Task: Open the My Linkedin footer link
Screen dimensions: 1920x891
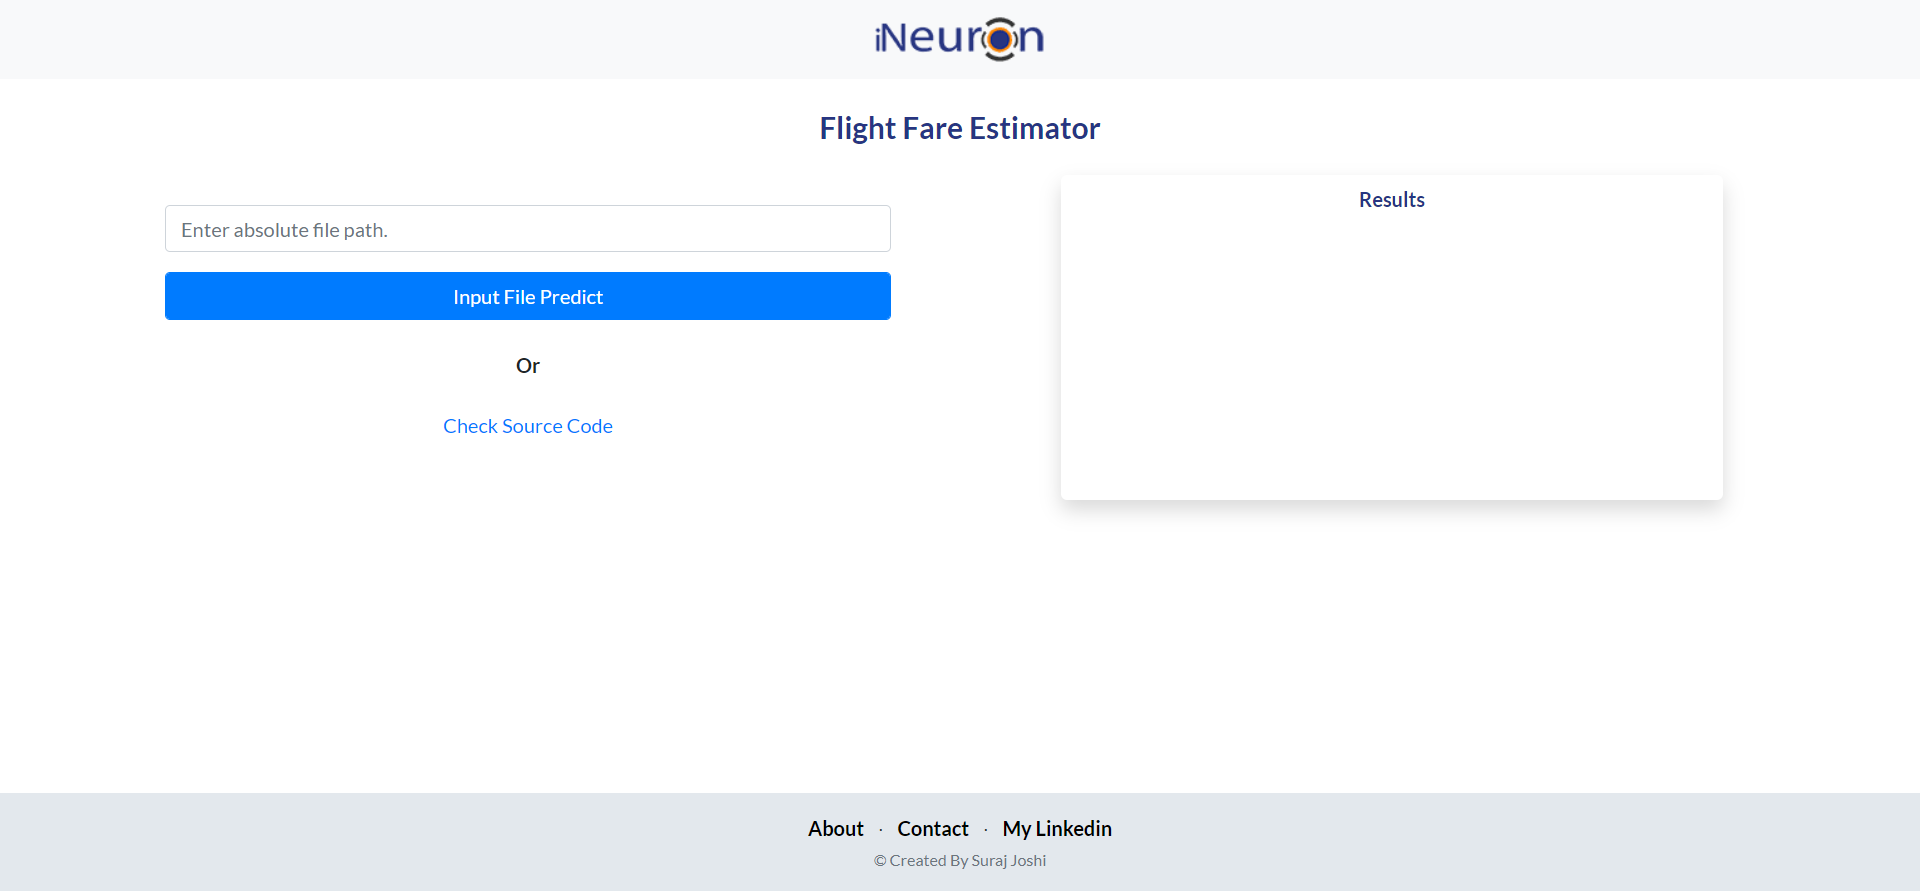Action: tap(1057, 829)
